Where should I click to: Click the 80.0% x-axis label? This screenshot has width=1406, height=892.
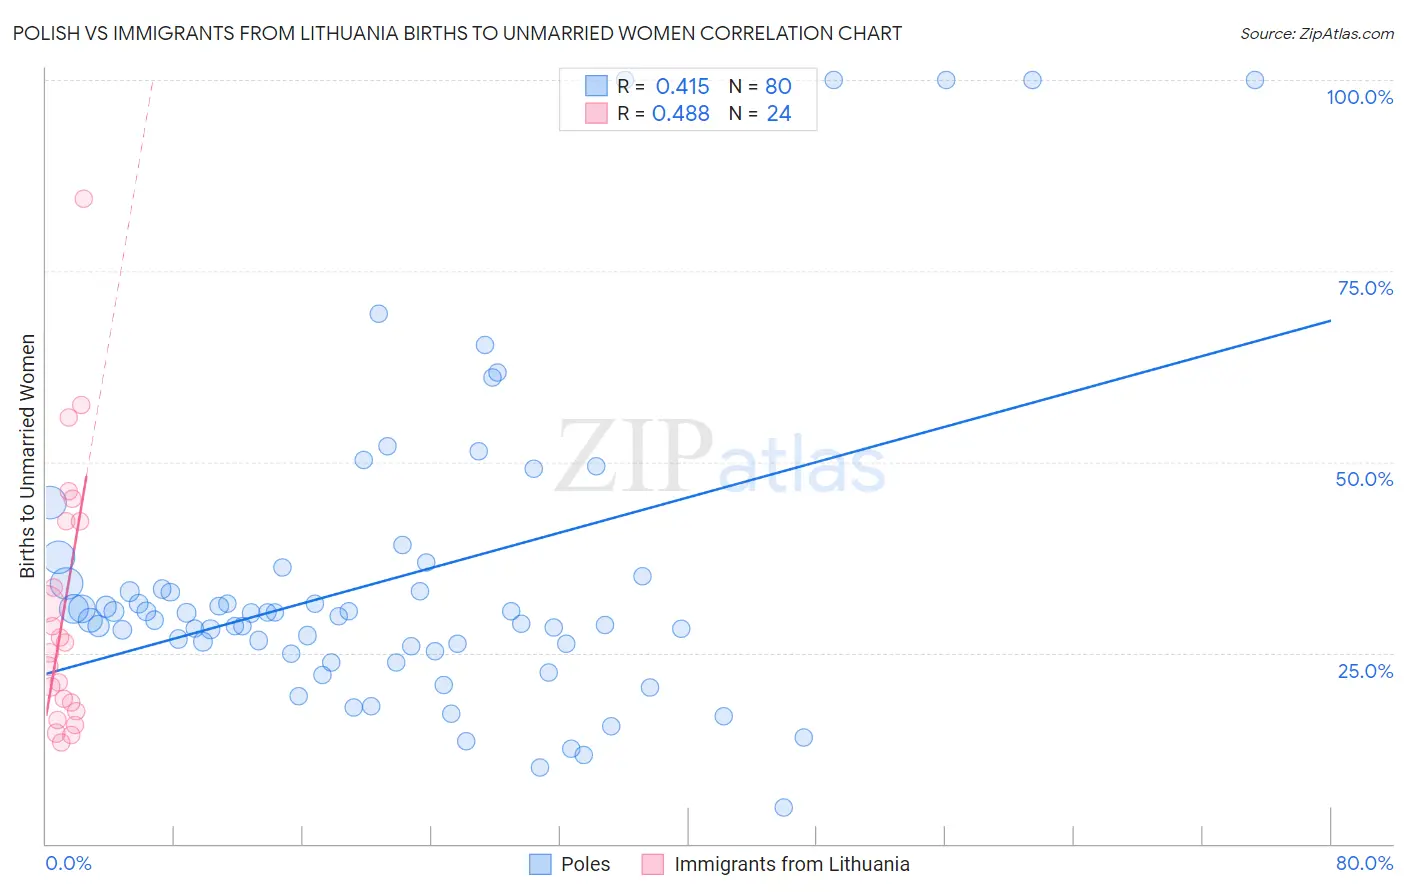click(1364, 863)
